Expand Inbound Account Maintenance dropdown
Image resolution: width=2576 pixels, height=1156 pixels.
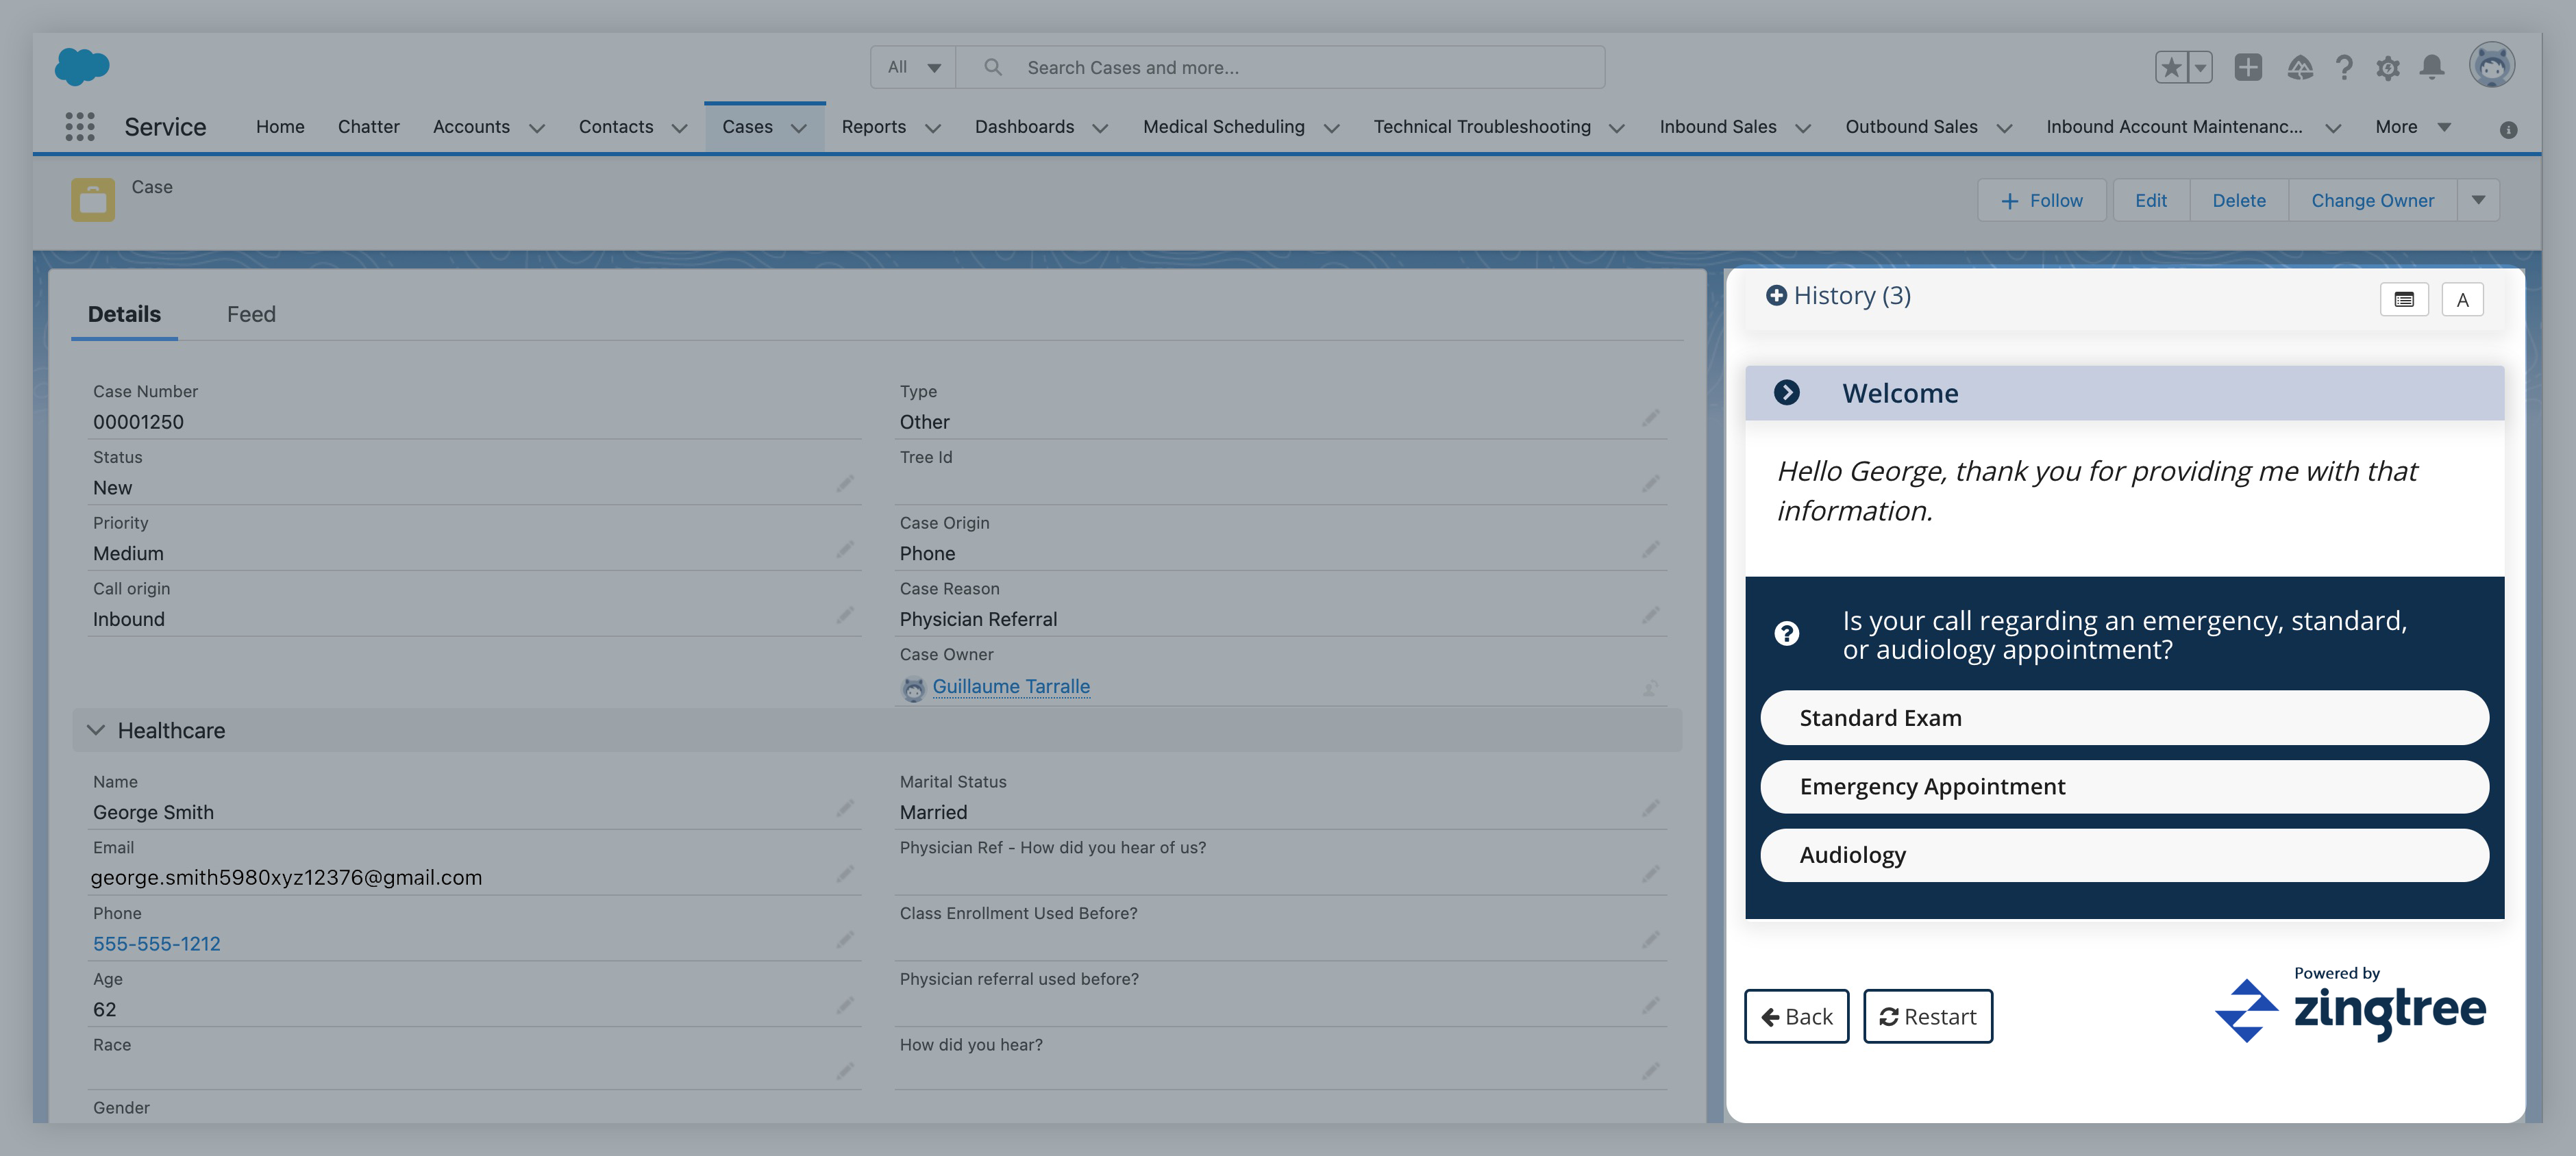point(2335,125)
